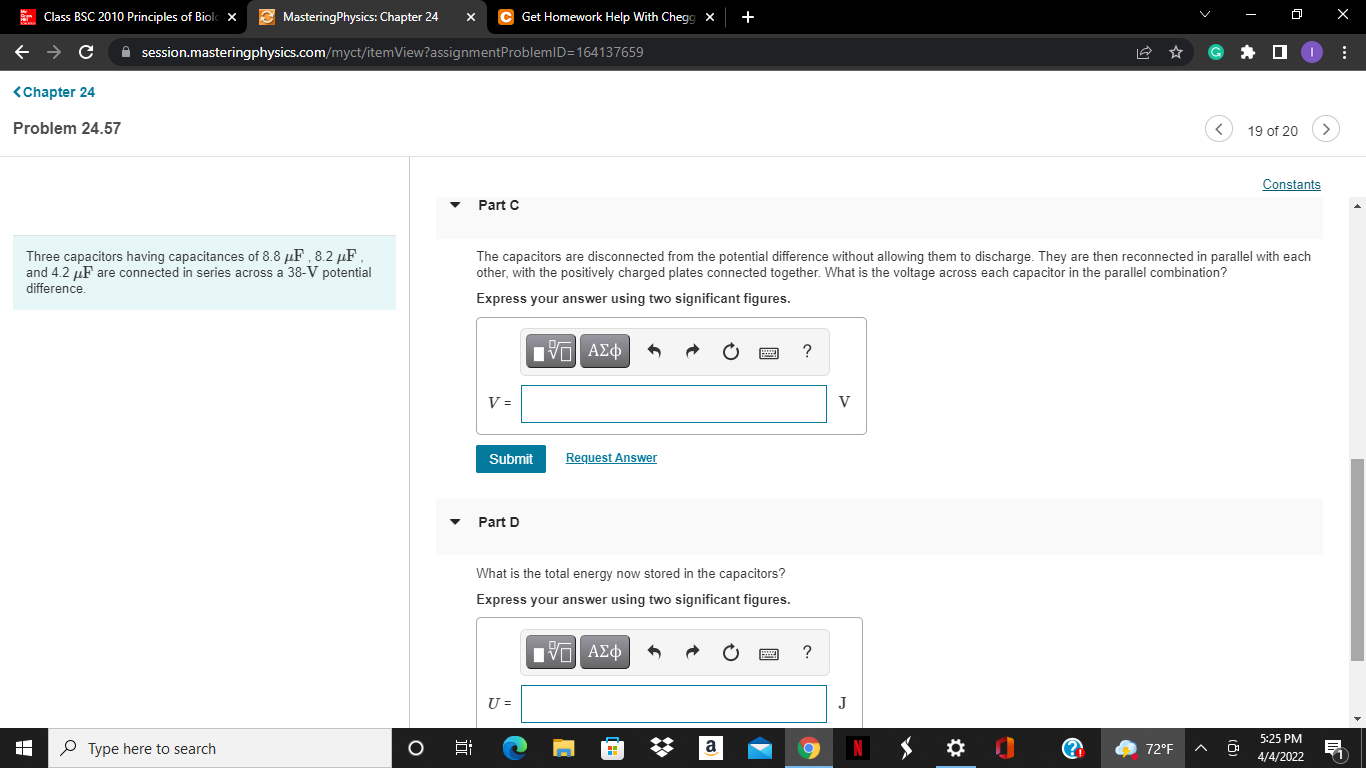Click the help question mark in Part D toolbar
The height and width of the screenshot is (768, 1366).
coord(806,651)
